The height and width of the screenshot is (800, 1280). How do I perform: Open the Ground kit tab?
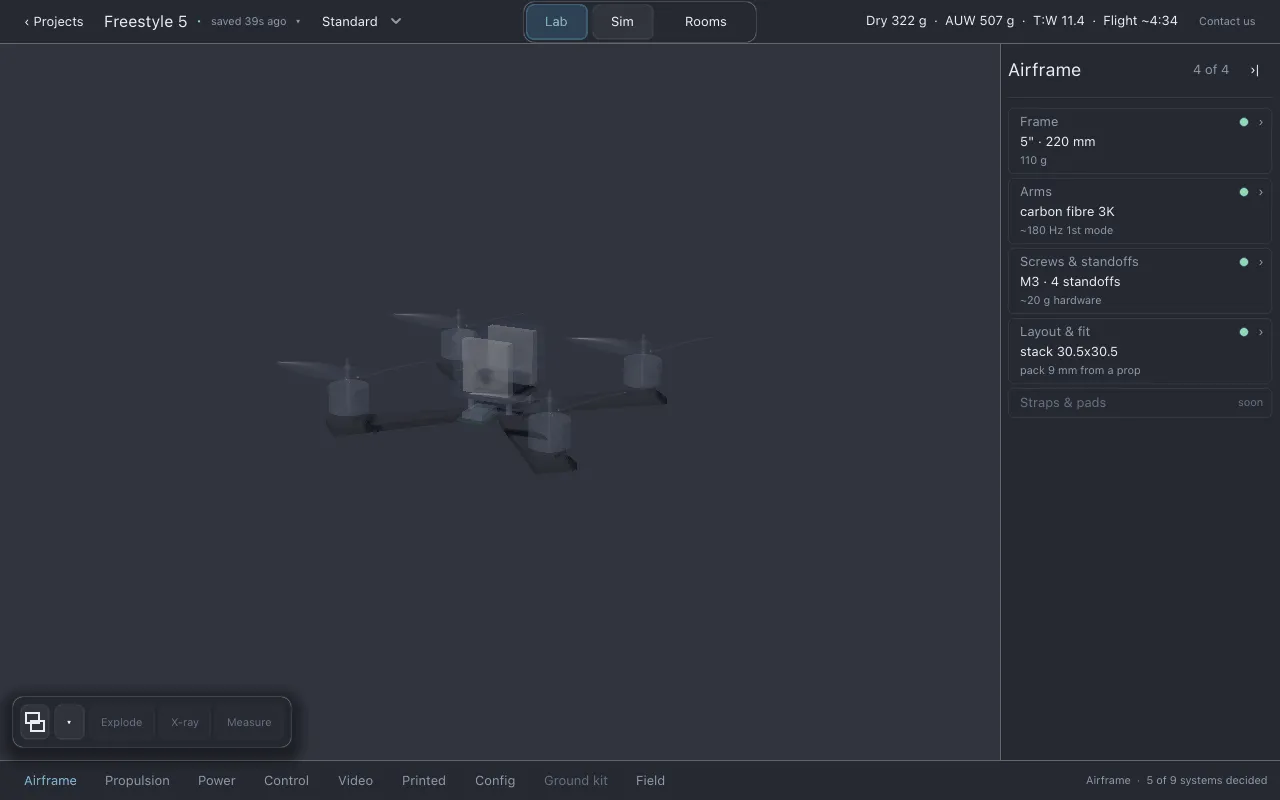tap(576, 781)
